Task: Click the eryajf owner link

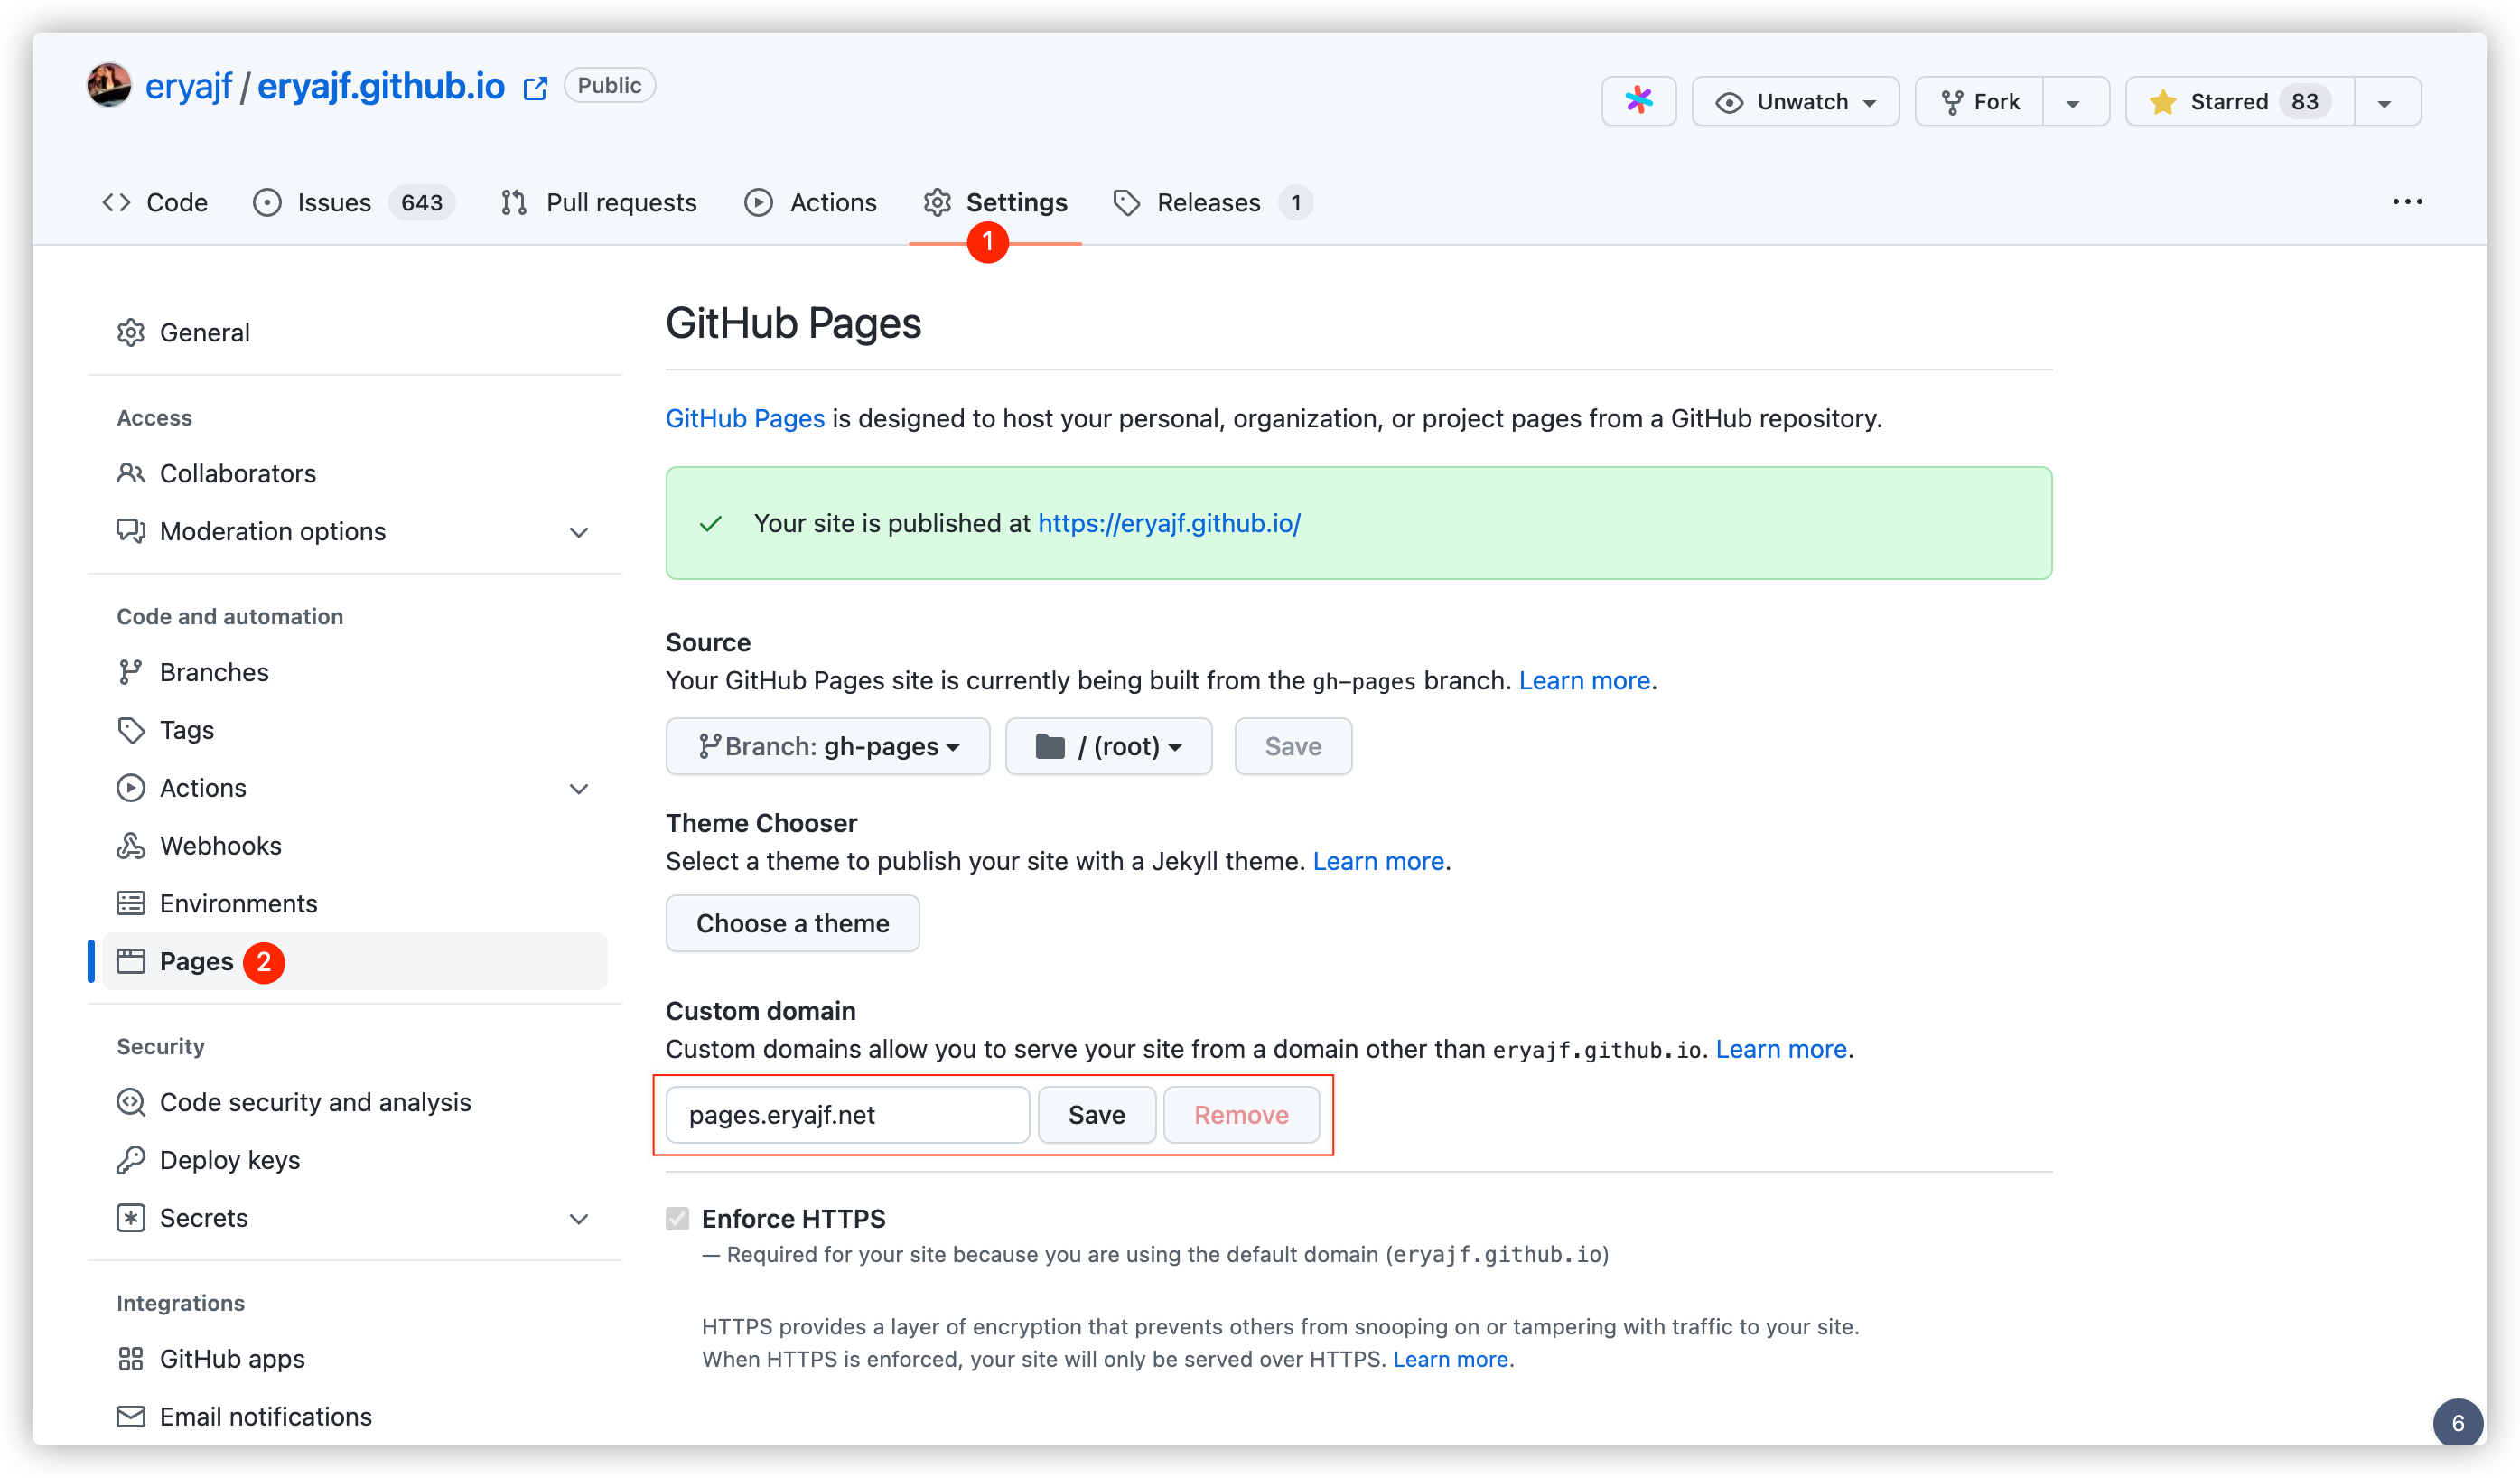Action: point(188,86)
